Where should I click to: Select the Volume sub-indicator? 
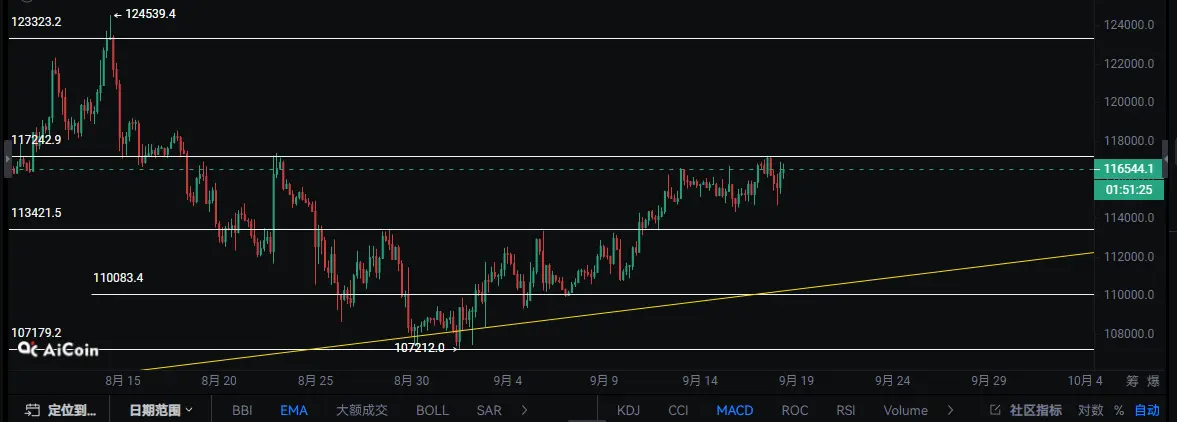tap(905, 411)
